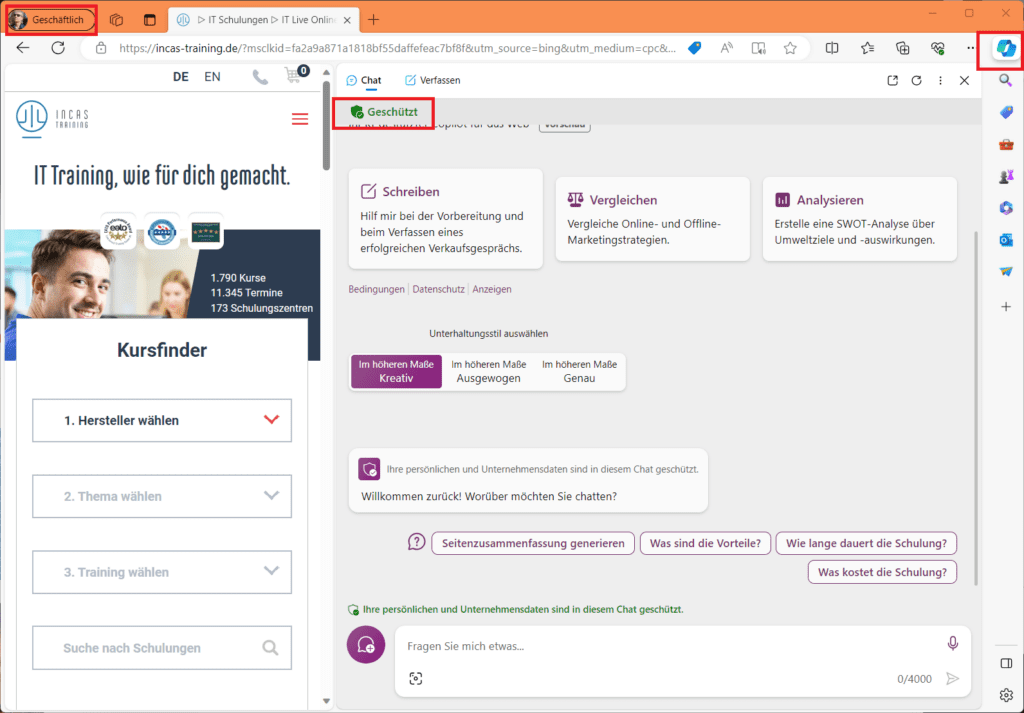Image resolution: width=1024 pixels, height=713 pixels.
Task: Activate the microphone voice input icon
Action: point(953,644)
